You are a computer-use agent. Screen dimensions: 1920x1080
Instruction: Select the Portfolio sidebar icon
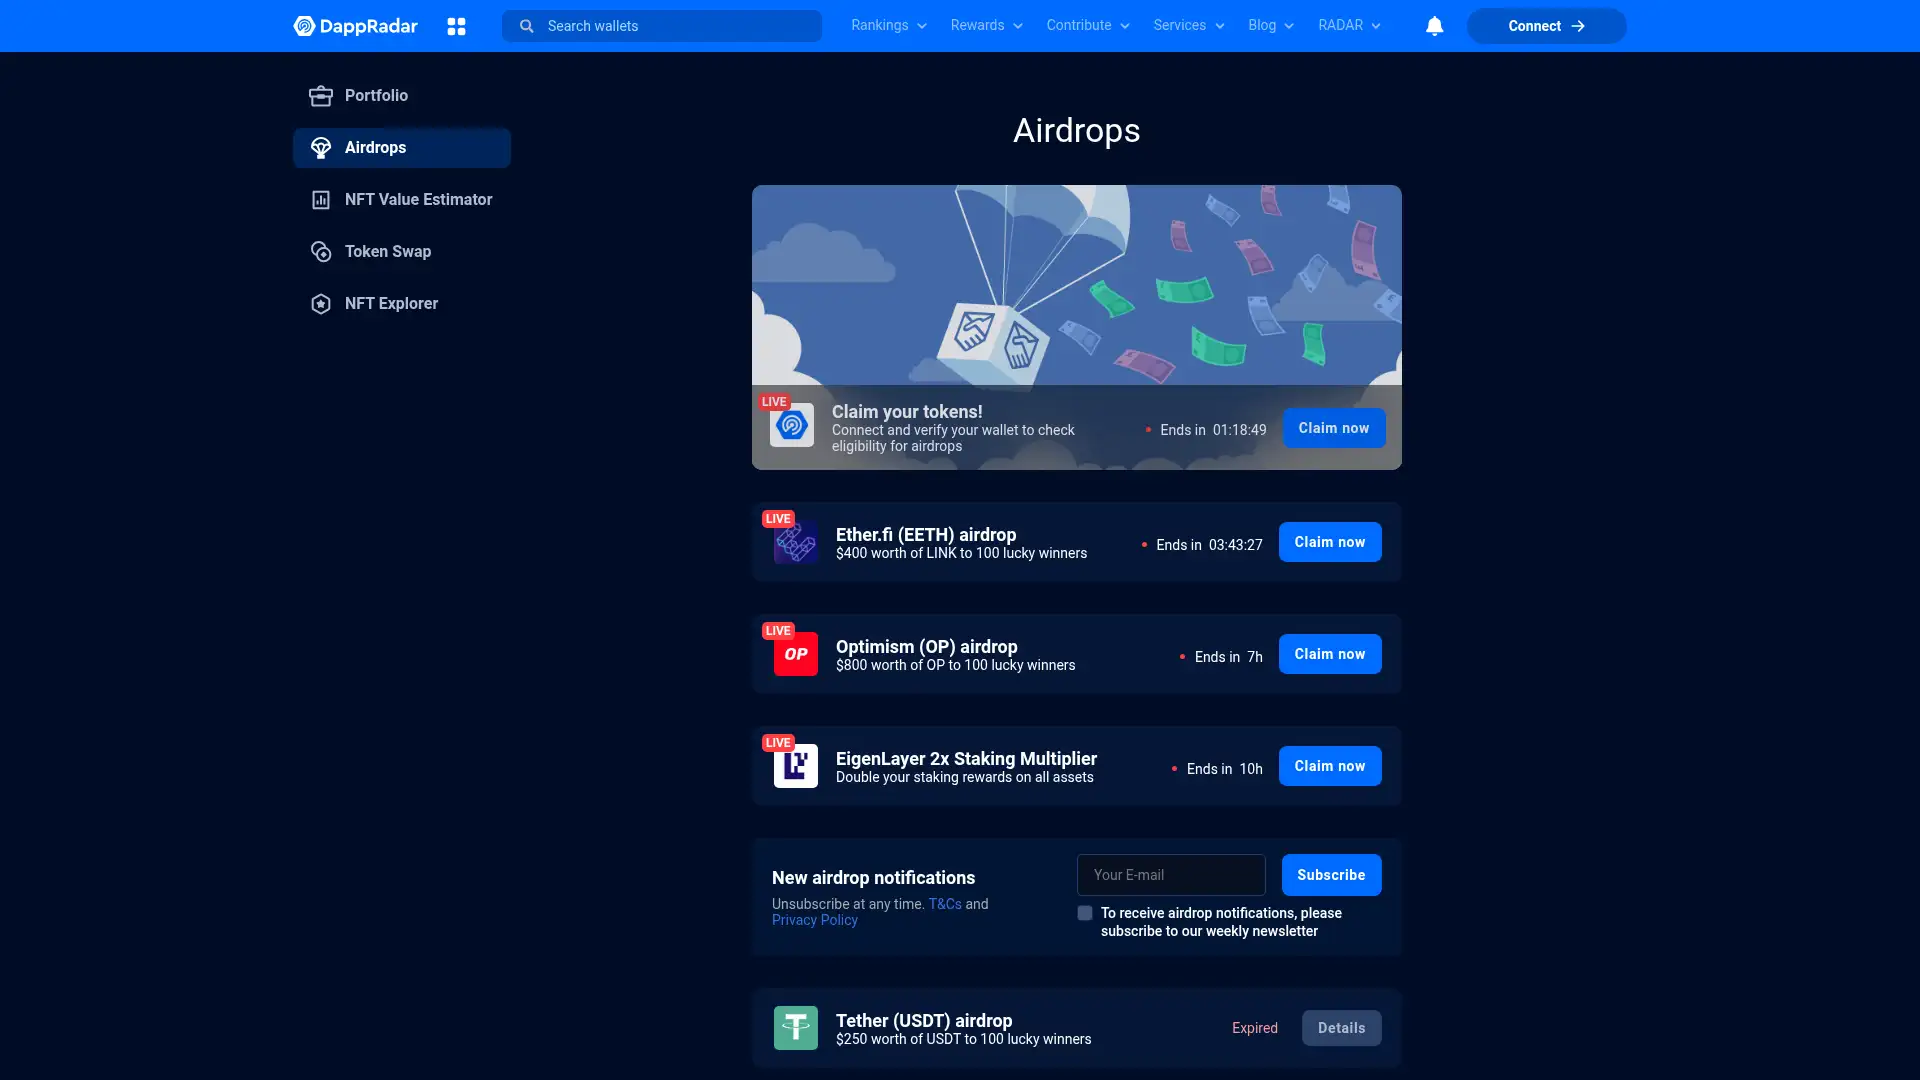[x=320, y=95]
